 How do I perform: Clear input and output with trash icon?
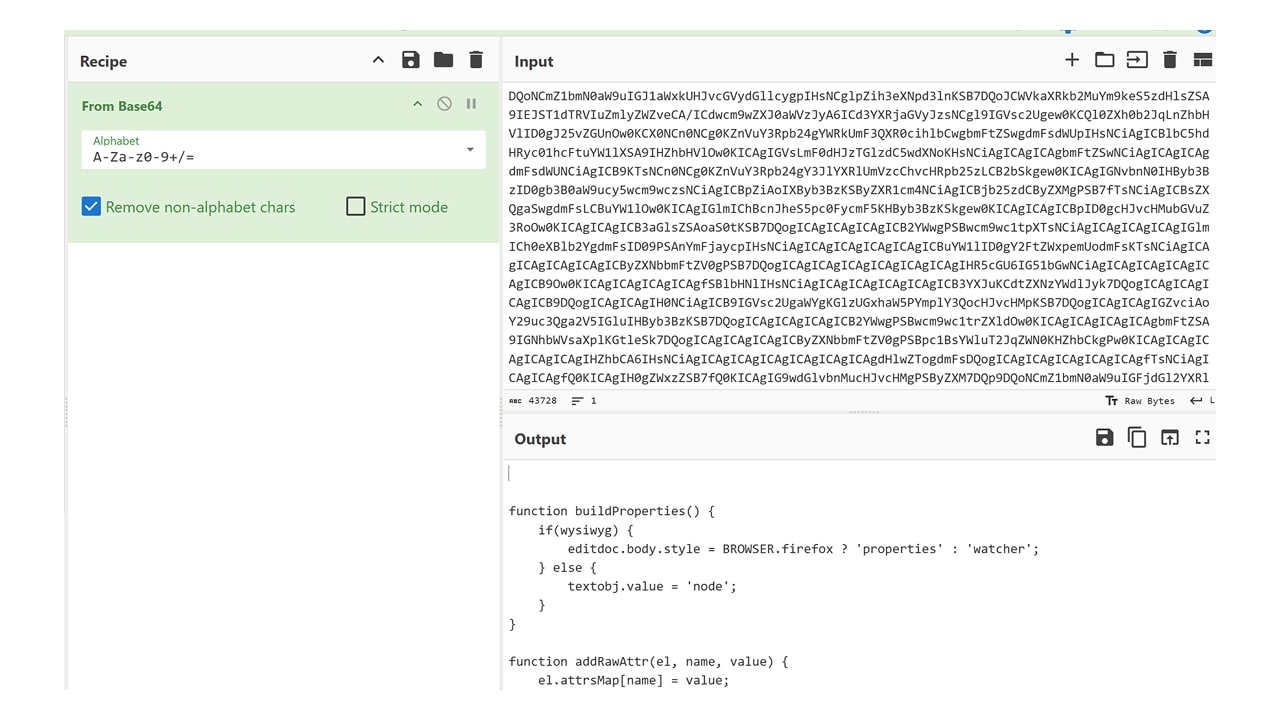click(1170, 61)
